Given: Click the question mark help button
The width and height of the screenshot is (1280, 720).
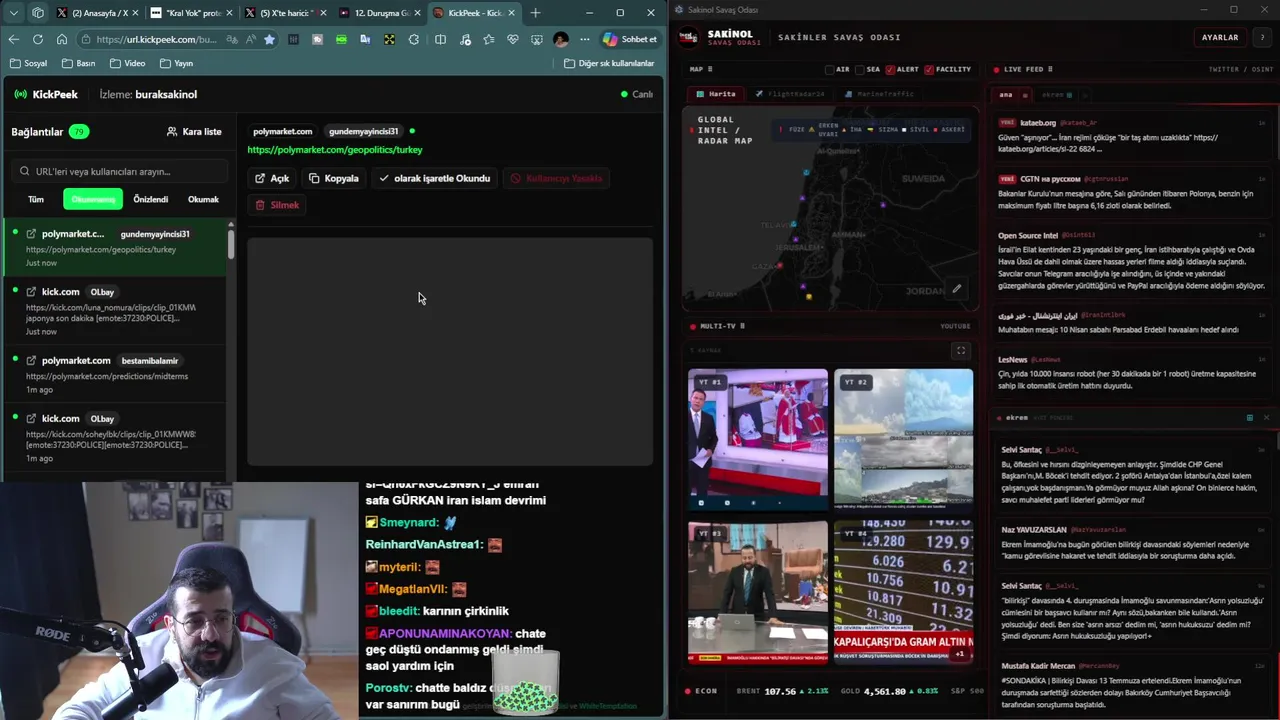Looking at the screenshot, I should (1262, 37).
